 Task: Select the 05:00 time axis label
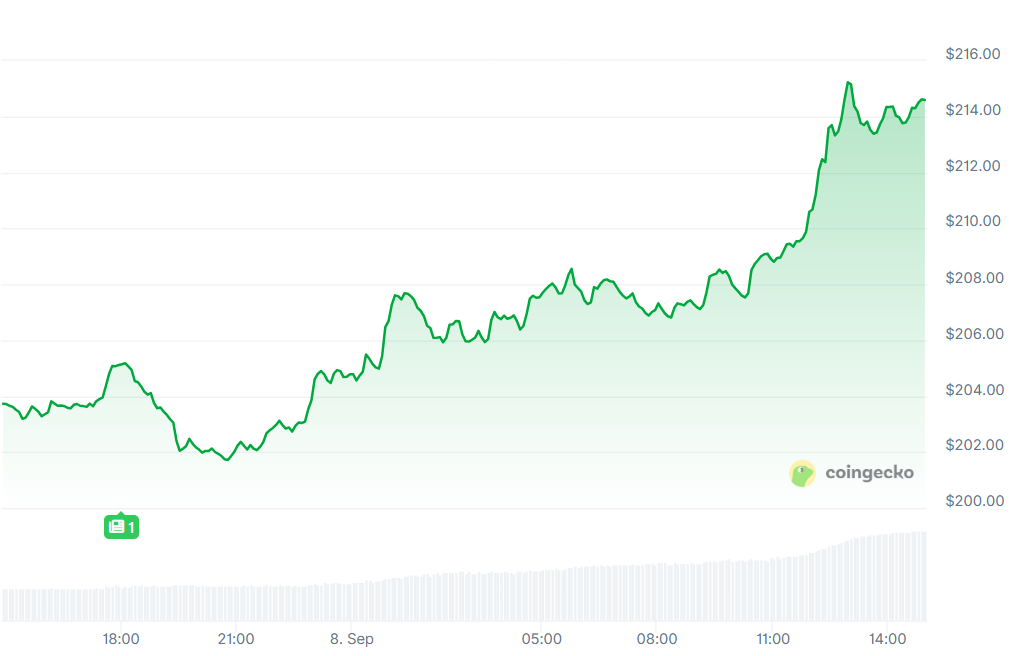tap(542, 639)
